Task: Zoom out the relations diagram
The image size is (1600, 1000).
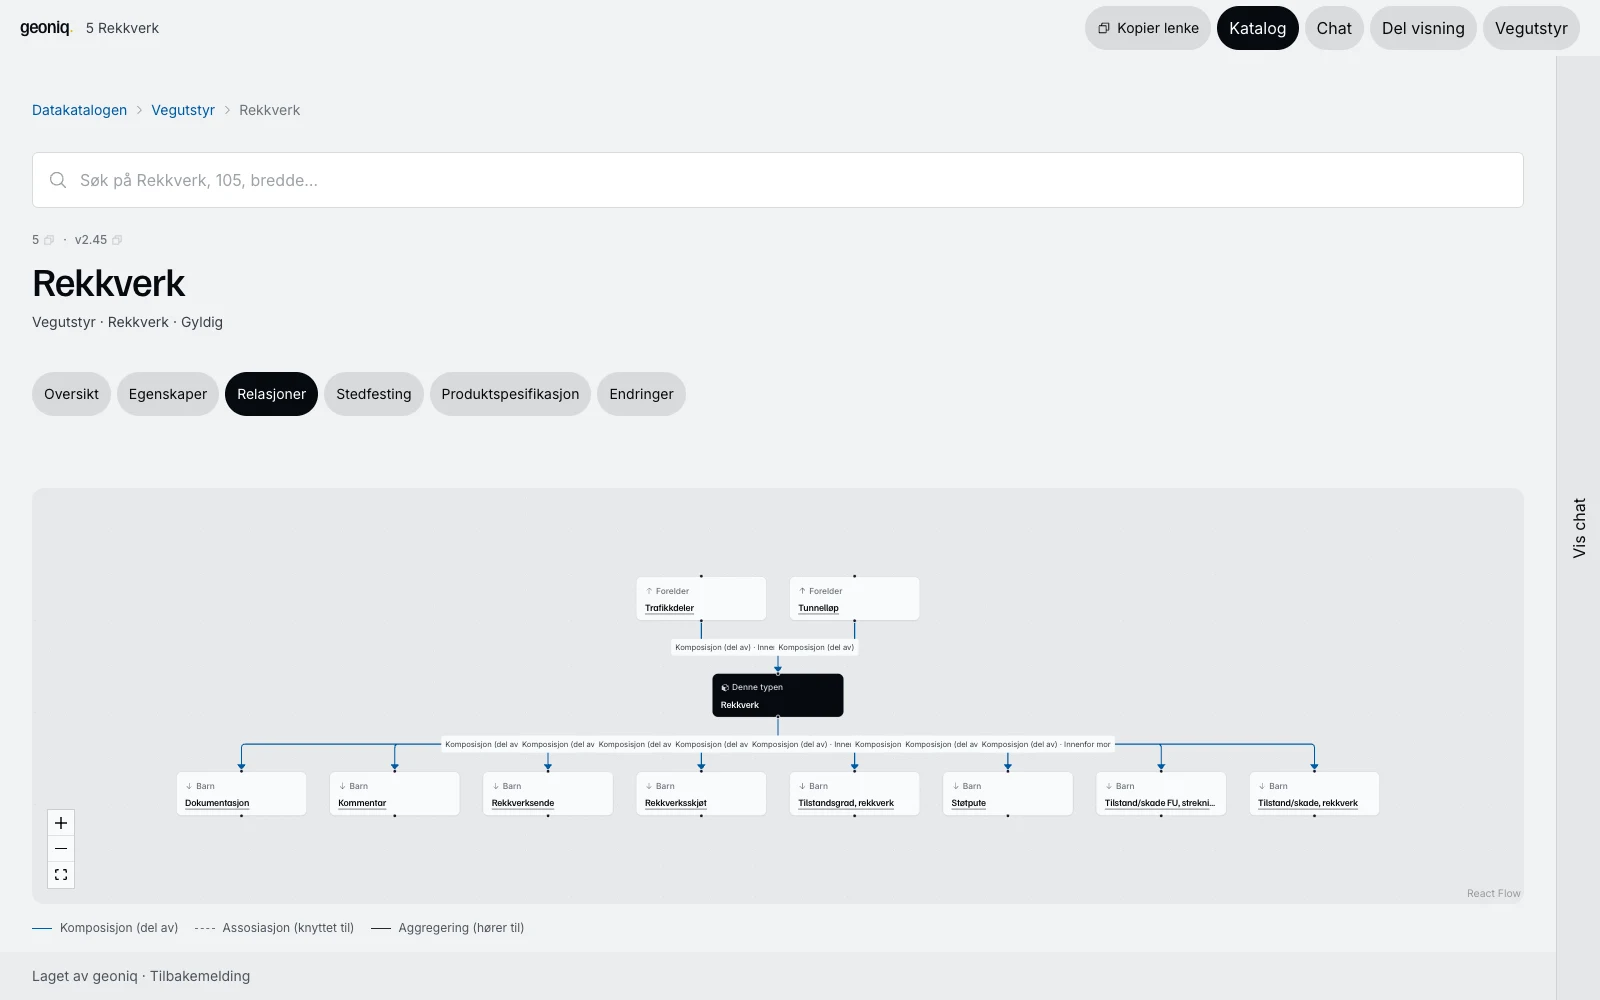Action: 61,849
